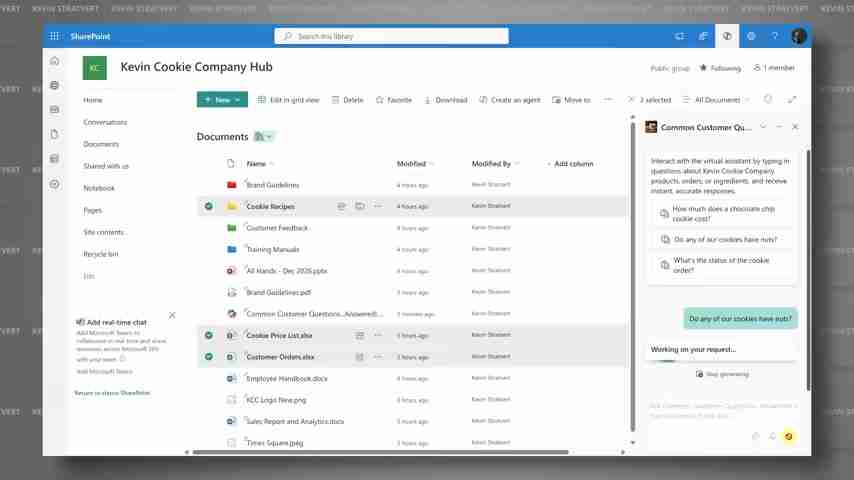The width and height of the screenshot is (854, 480).
Task: Open the Customer Feedback folder
Action: (277, 228)
